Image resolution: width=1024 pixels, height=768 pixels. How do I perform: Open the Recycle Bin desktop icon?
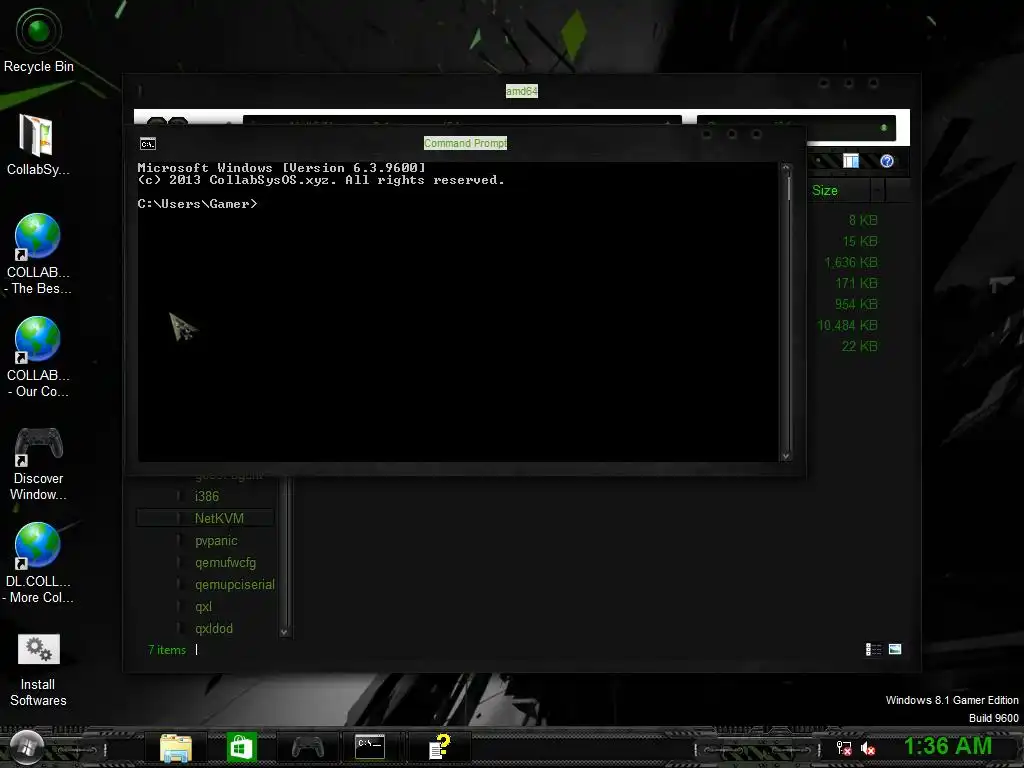[x=39, y=40]
